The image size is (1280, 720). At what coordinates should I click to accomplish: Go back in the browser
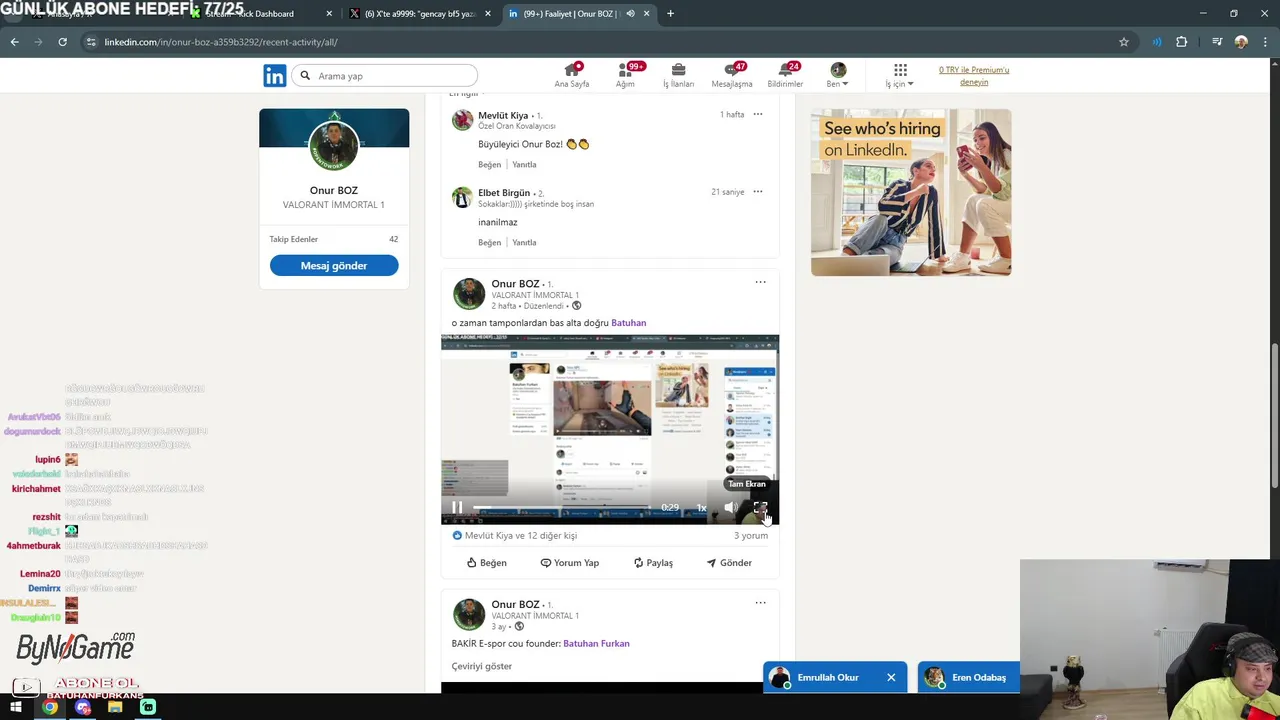(14, 42)
